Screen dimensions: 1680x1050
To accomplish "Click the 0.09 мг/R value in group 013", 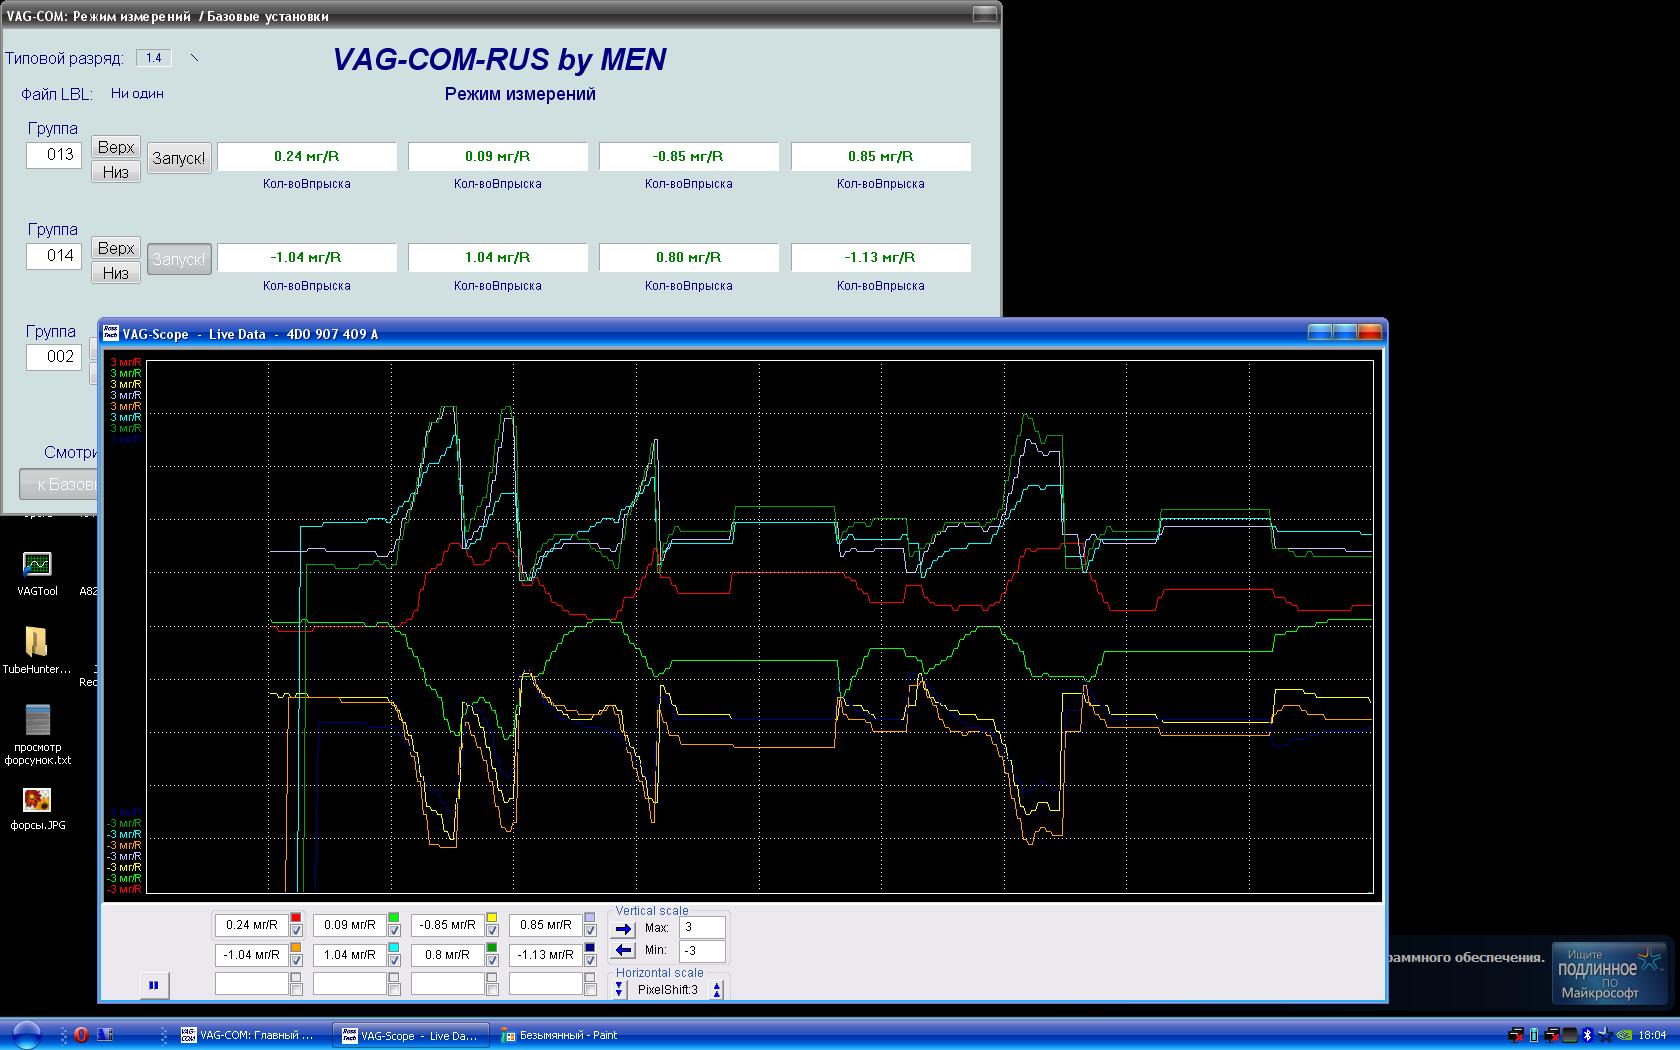I will pos(498,156).
